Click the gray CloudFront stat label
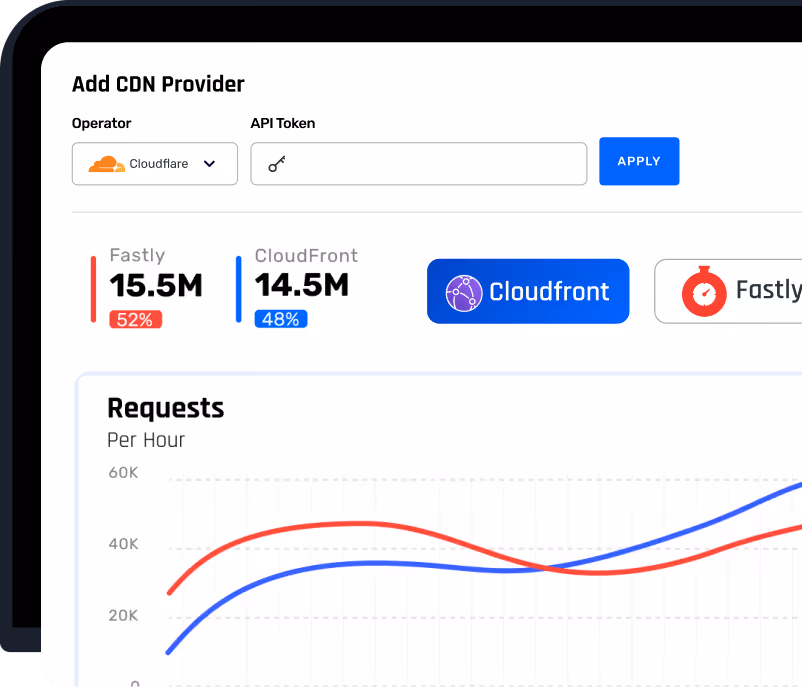 click(x=306, y=255)
